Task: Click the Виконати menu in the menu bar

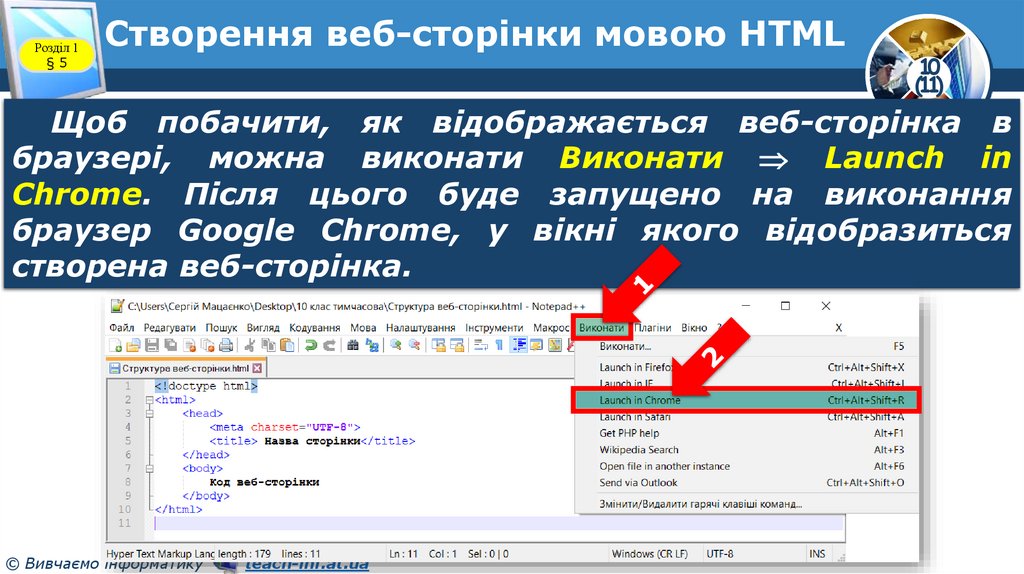Action: point(601,328)
